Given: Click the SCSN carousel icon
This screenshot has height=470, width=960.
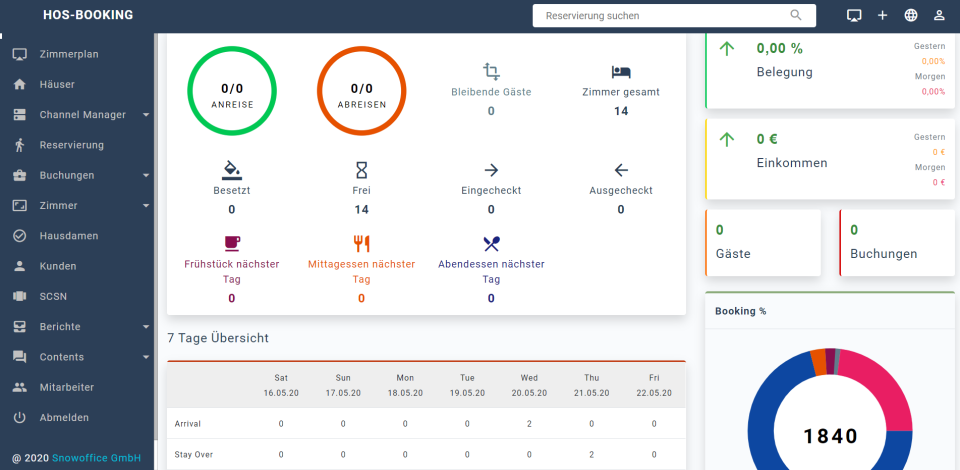Looking at the screenshot, I should (20, 296).
